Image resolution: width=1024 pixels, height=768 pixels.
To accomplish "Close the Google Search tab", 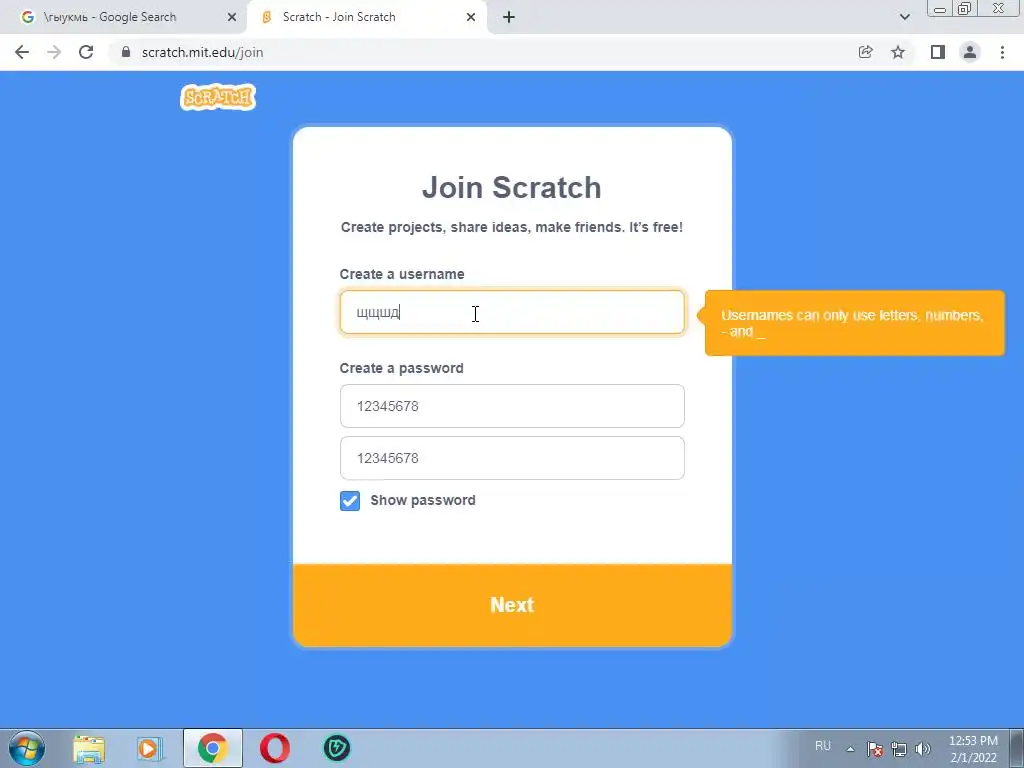I will (x=232, y=17).
